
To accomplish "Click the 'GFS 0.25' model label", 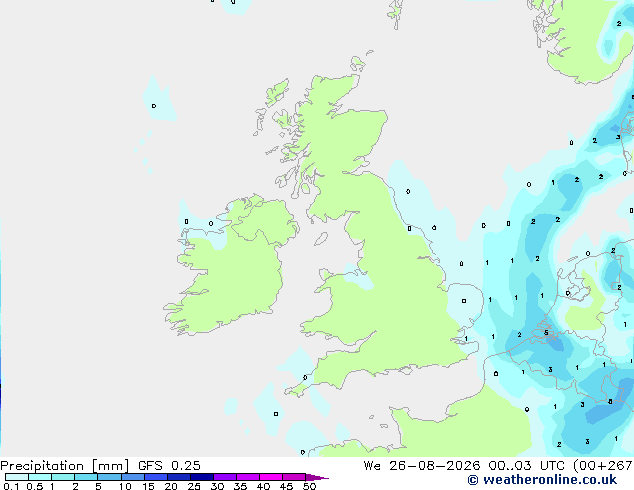I will click(x=169, y=466).
